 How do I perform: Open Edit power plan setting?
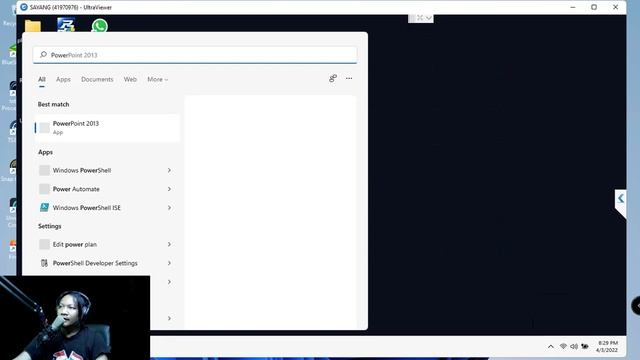point(75,244)
